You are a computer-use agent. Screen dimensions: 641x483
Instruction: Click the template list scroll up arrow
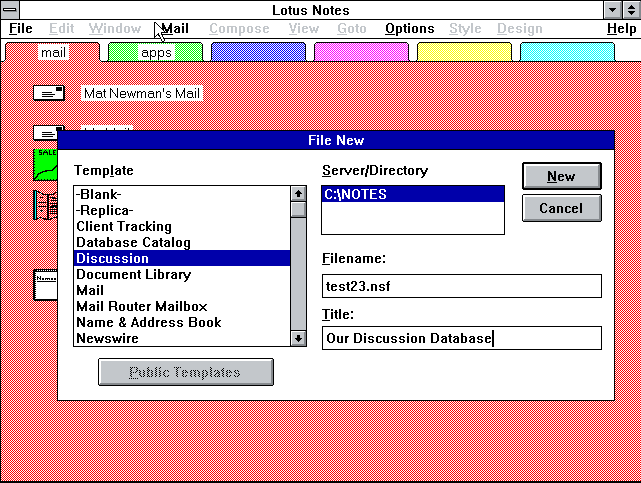298,194
